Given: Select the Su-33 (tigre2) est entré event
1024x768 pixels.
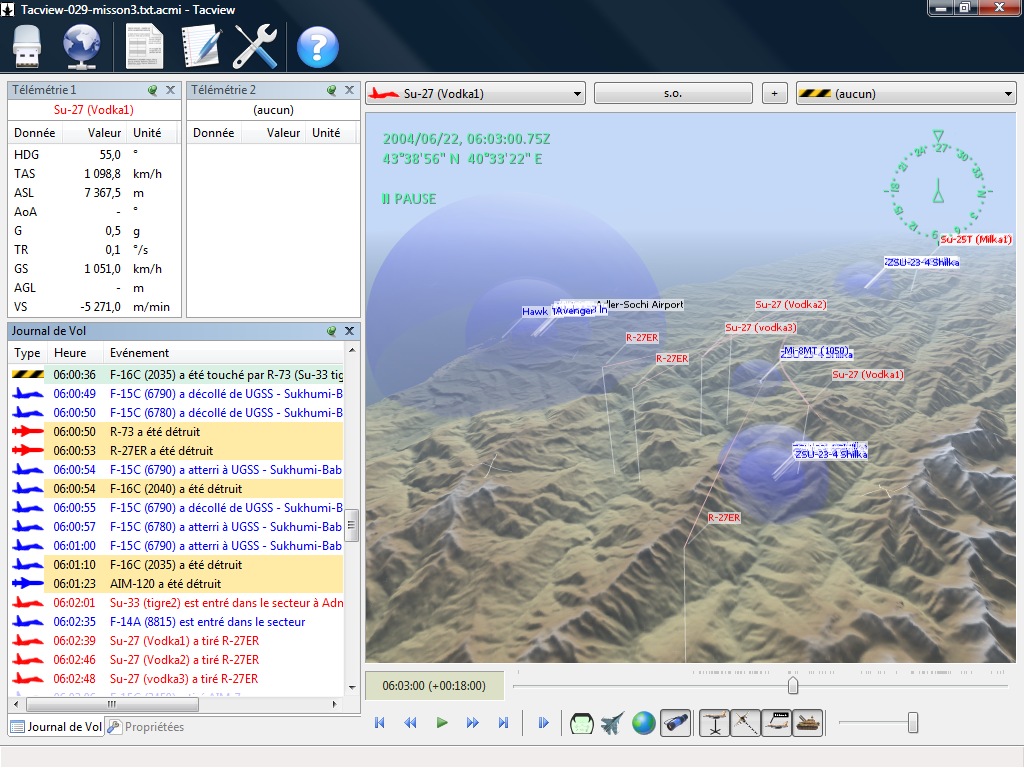Looking at the screenshot, I should tap(176, 602).
